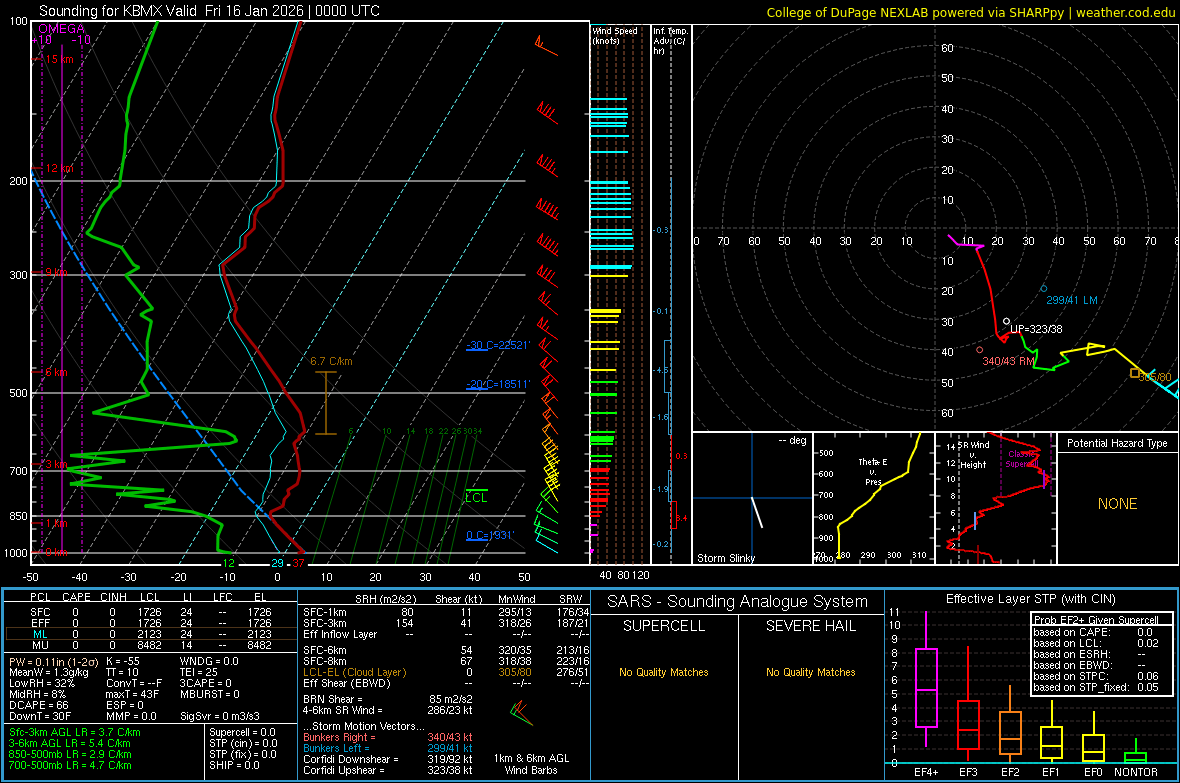This screenshot has height=783, width=1180.
Task: Click the Effective Layer STP chart title
Action: [x=1030, y=599]
